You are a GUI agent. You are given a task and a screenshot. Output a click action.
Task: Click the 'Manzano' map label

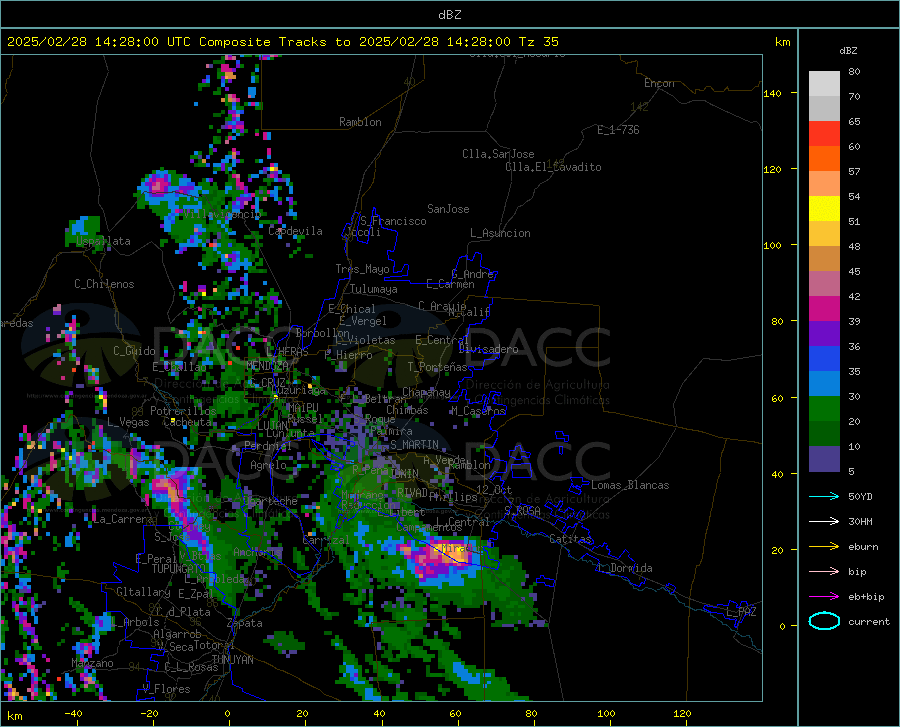(x=92, y=663)
